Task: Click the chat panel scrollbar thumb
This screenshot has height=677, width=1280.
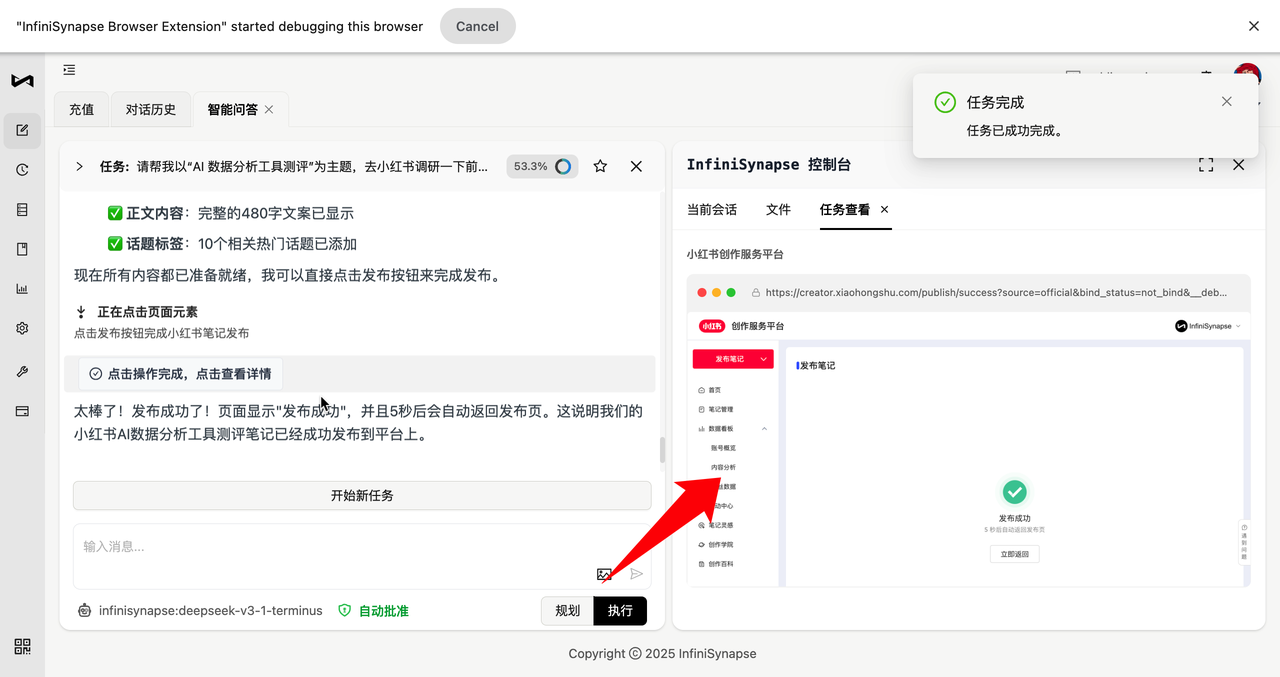Action: point(662,450)
